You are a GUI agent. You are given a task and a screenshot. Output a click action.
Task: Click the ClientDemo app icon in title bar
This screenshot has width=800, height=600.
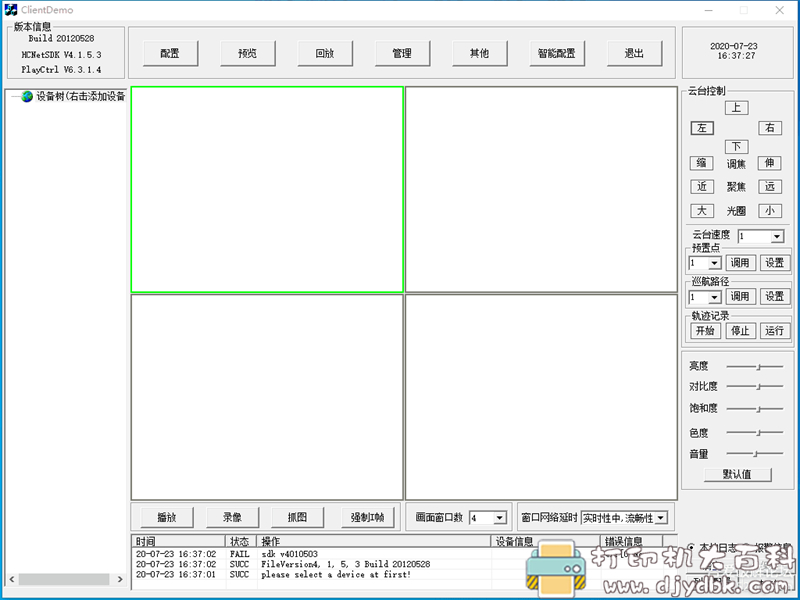pos(11,10)
